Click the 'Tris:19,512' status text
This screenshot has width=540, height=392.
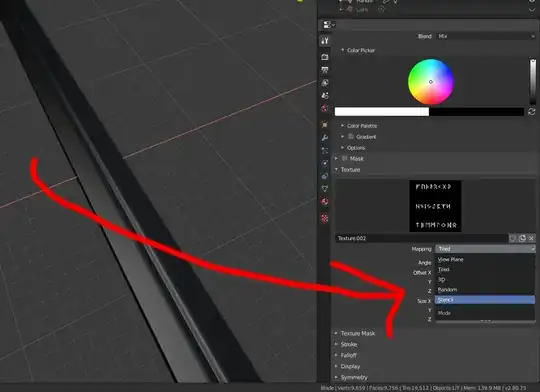coord(415,388)
